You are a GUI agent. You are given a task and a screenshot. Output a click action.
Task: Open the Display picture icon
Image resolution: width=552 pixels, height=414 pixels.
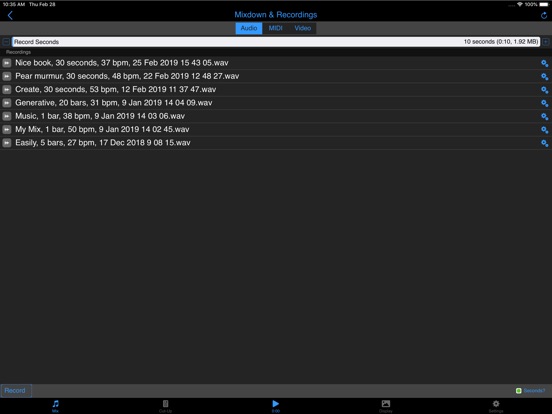click(386, 403)
